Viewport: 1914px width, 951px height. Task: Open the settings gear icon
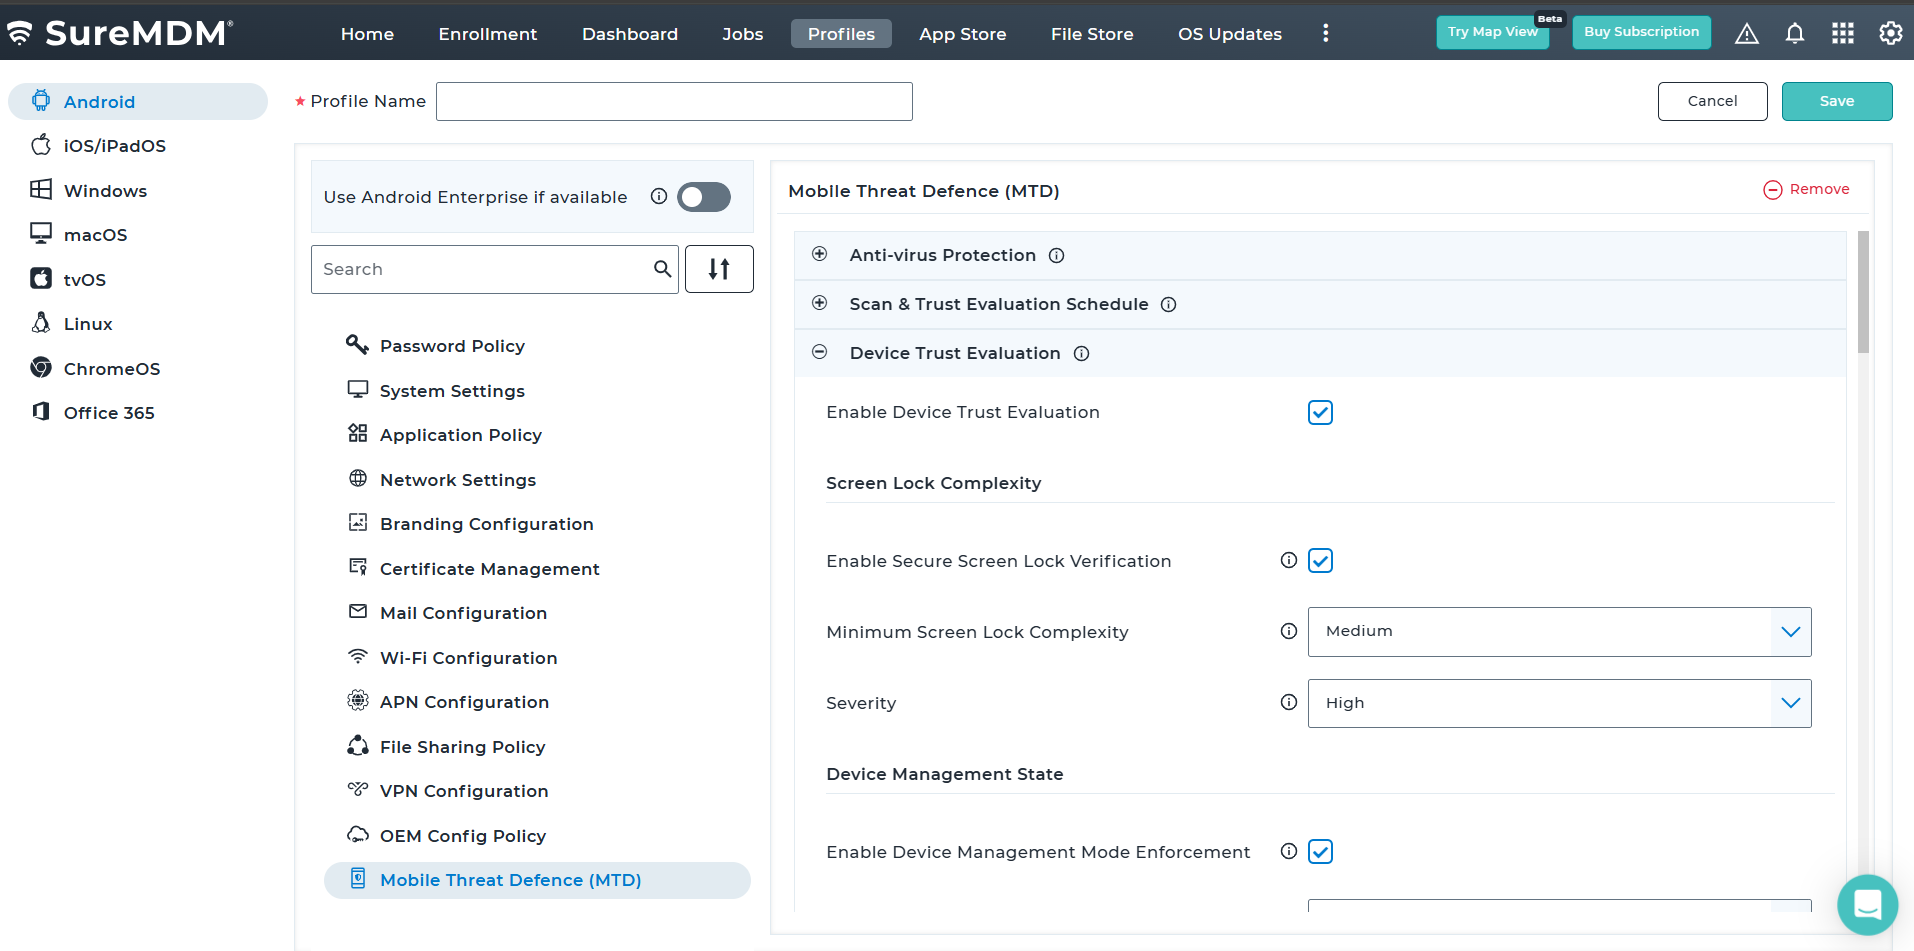point(1890,34)
